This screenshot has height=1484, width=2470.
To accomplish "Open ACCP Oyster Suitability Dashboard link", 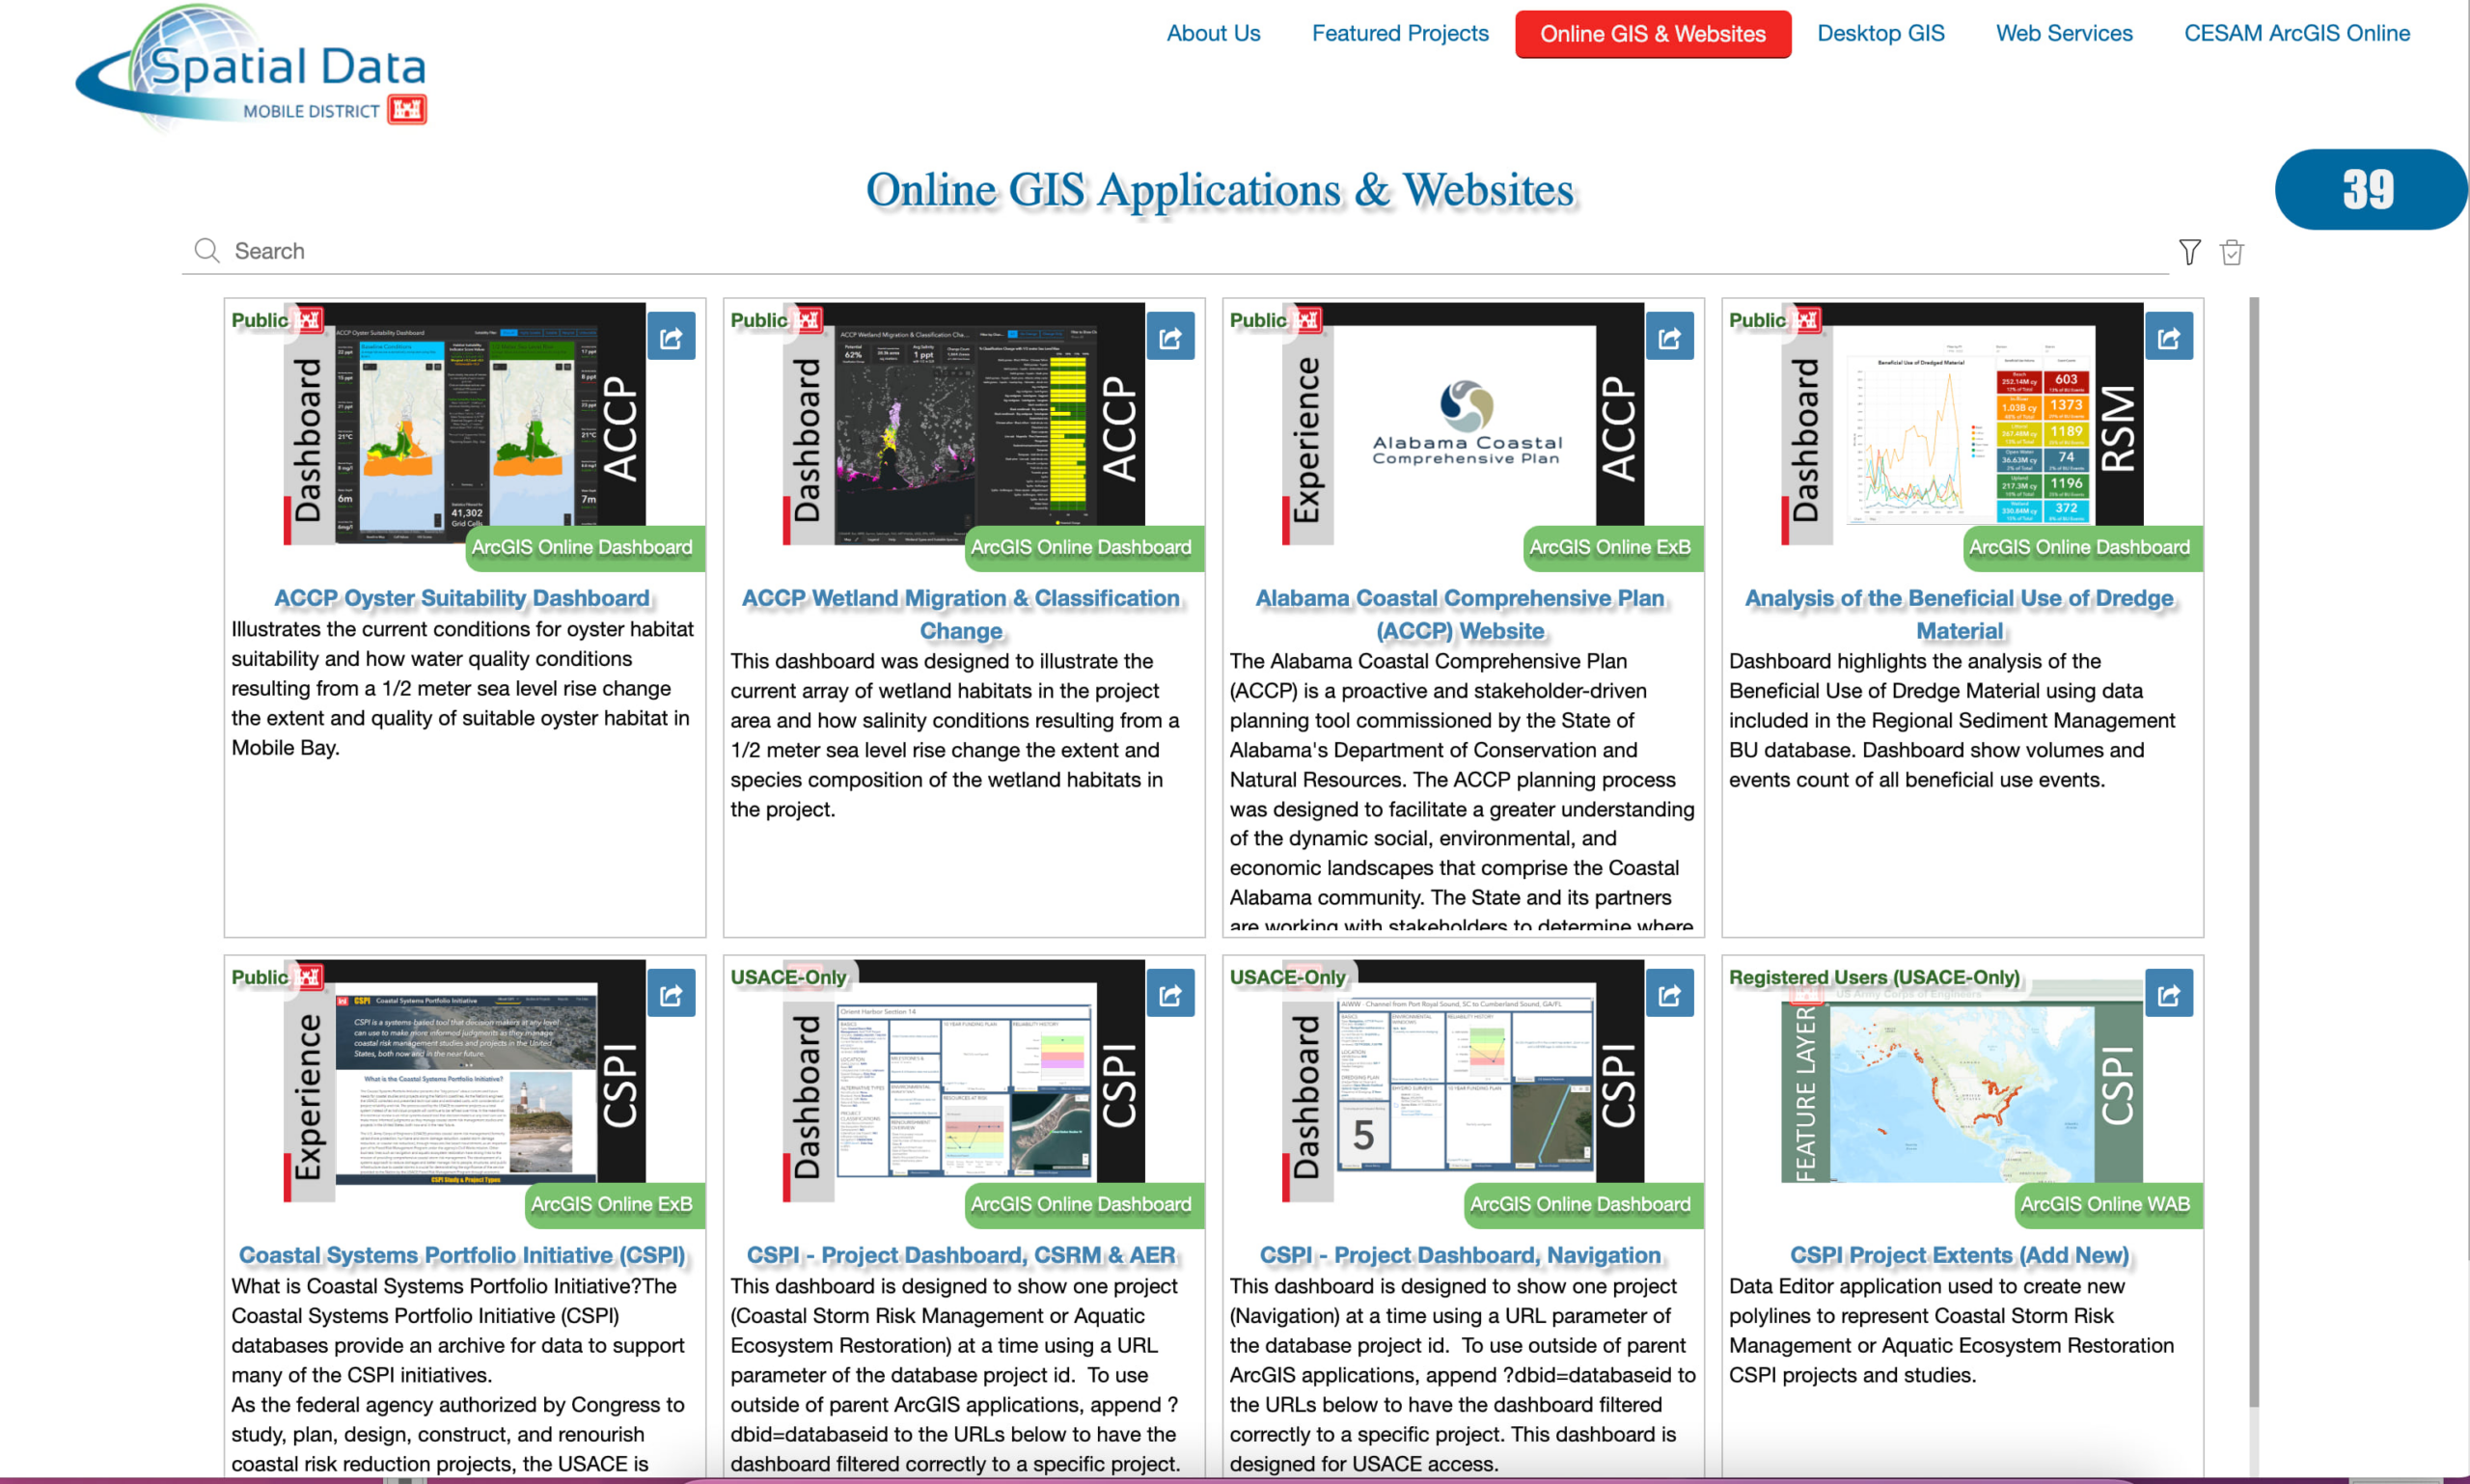I will (462, 598).
